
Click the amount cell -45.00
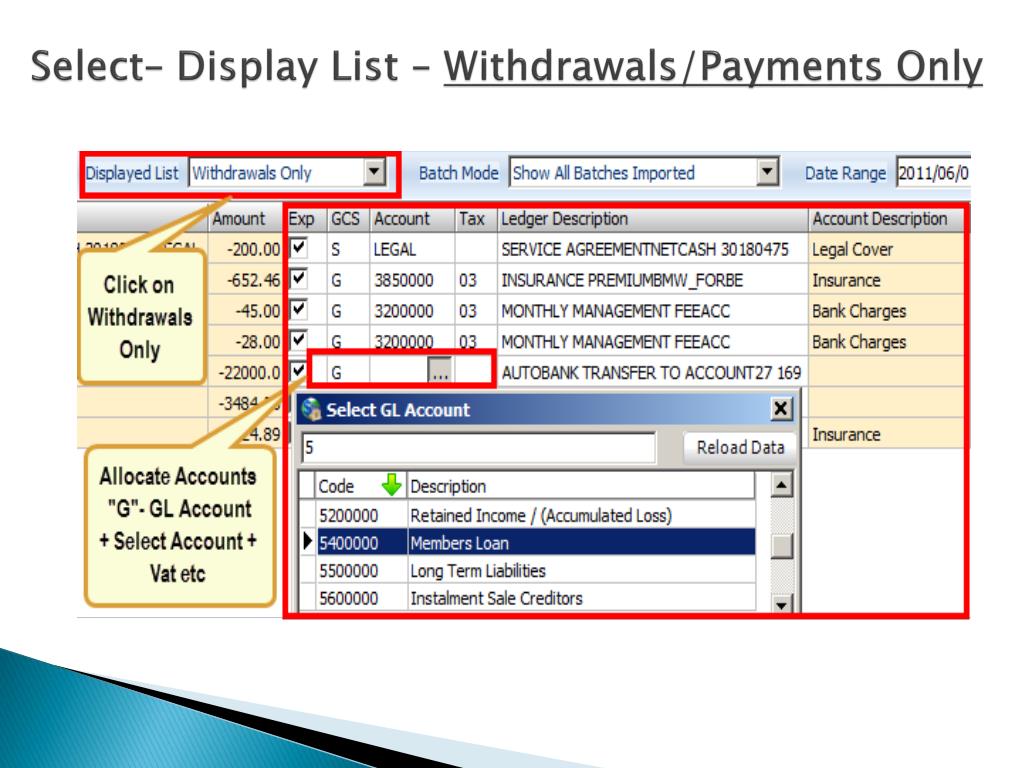[245, 311]
